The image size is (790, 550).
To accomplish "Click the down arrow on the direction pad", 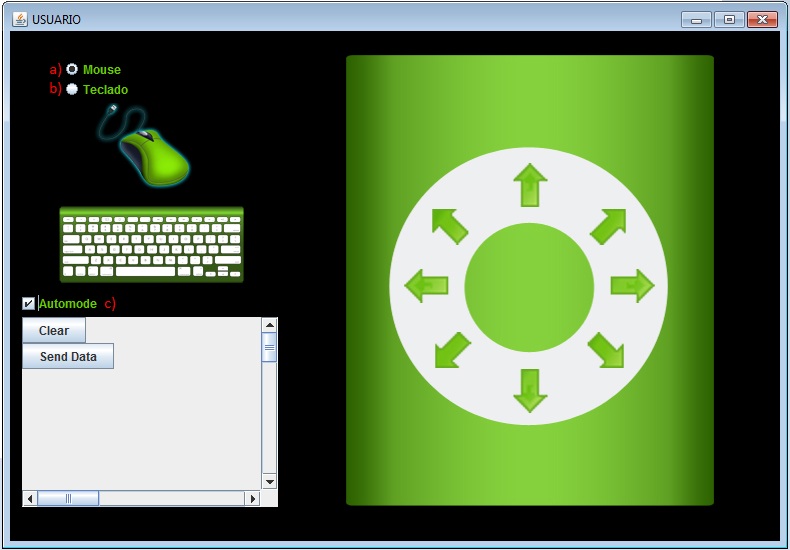I will pos(530,390).
